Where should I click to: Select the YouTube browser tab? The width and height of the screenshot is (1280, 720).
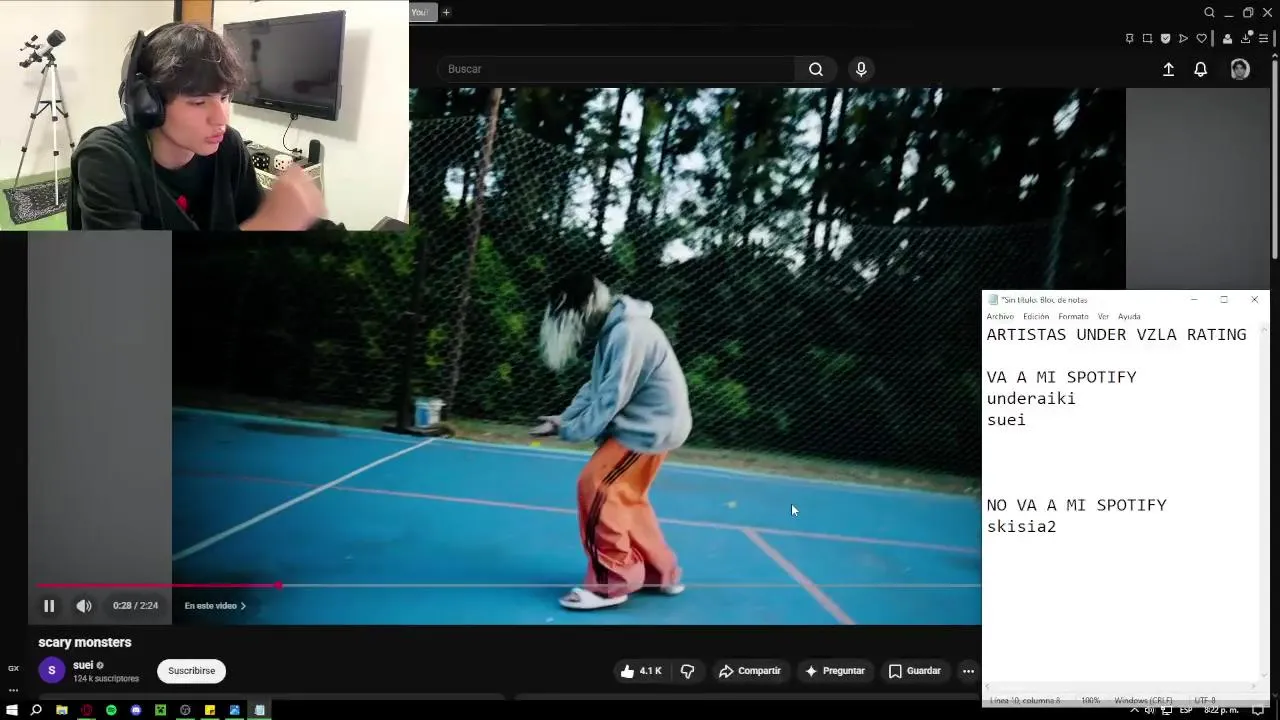click(420, 12)
